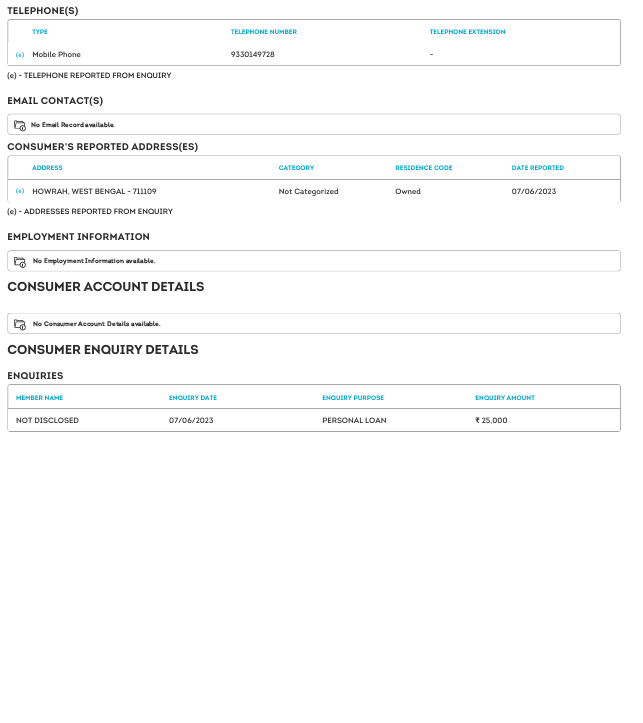Select the telephone number 9330149728
Viewport: 643px width, 723px height.
click(252, 54)
